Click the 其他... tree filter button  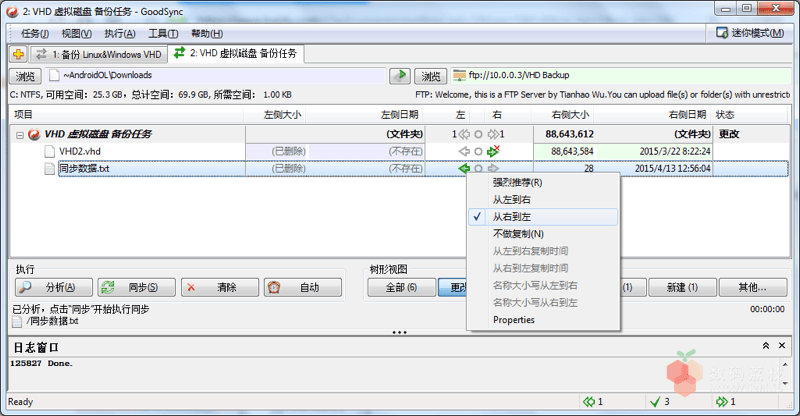click(753, 287)
